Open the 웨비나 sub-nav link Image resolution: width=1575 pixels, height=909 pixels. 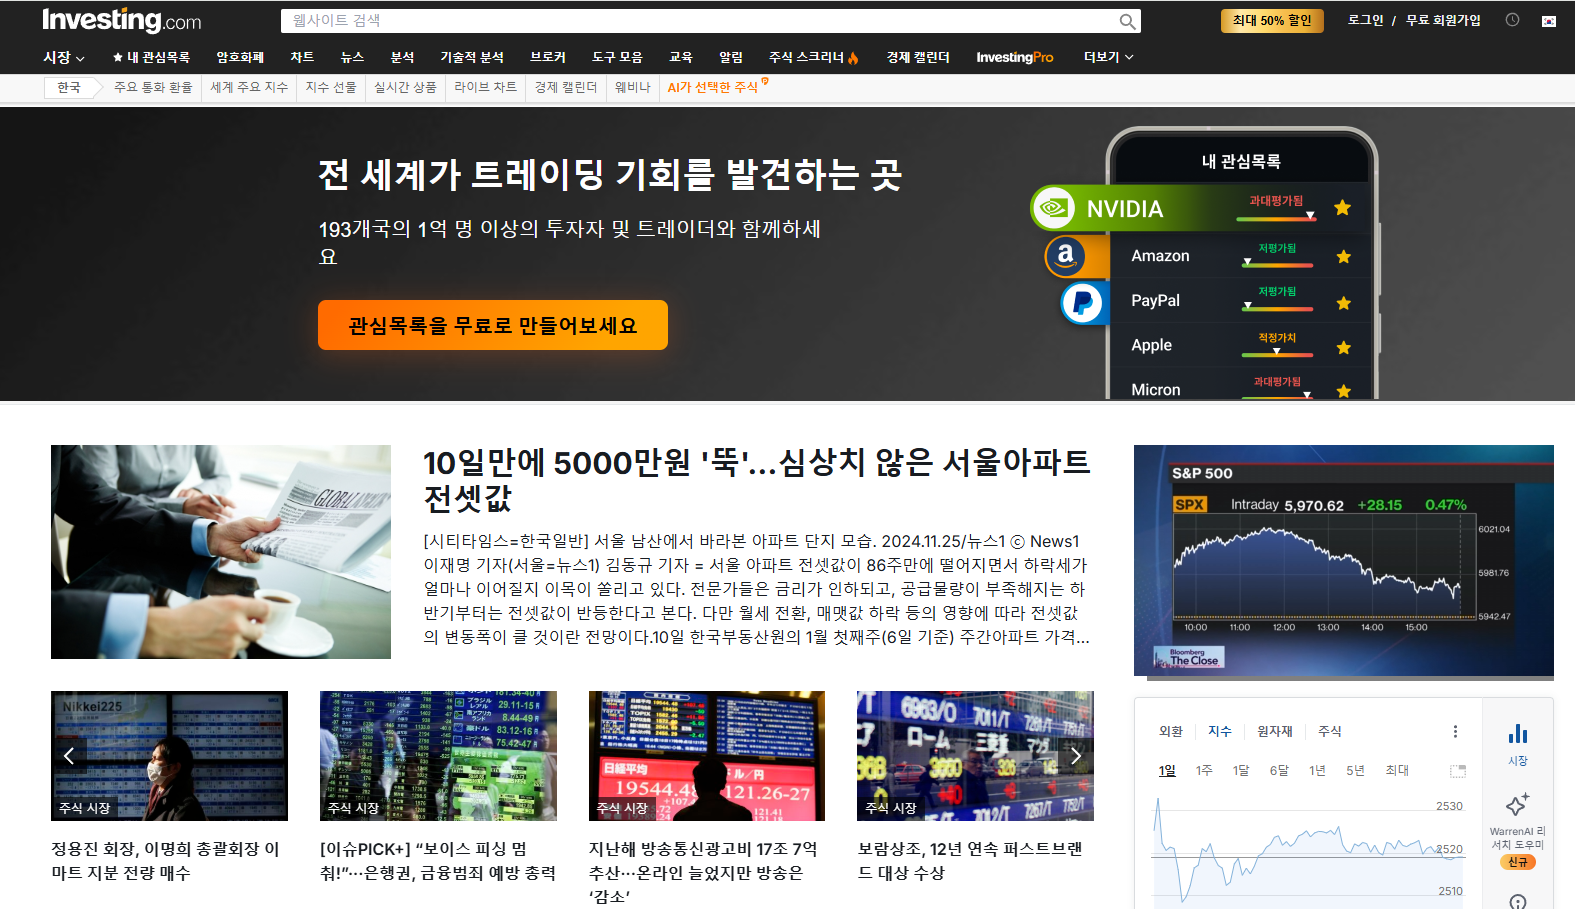click(632, 88)
